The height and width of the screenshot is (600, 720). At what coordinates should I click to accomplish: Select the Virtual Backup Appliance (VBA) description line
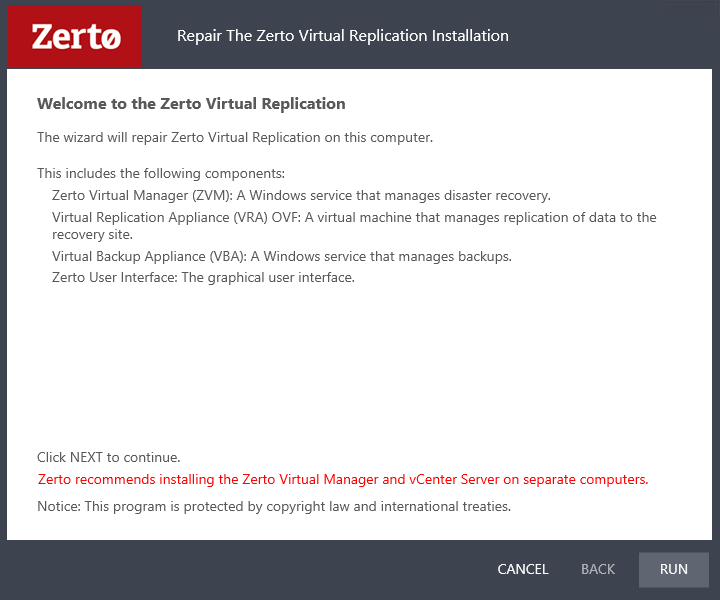coord(281,256)
